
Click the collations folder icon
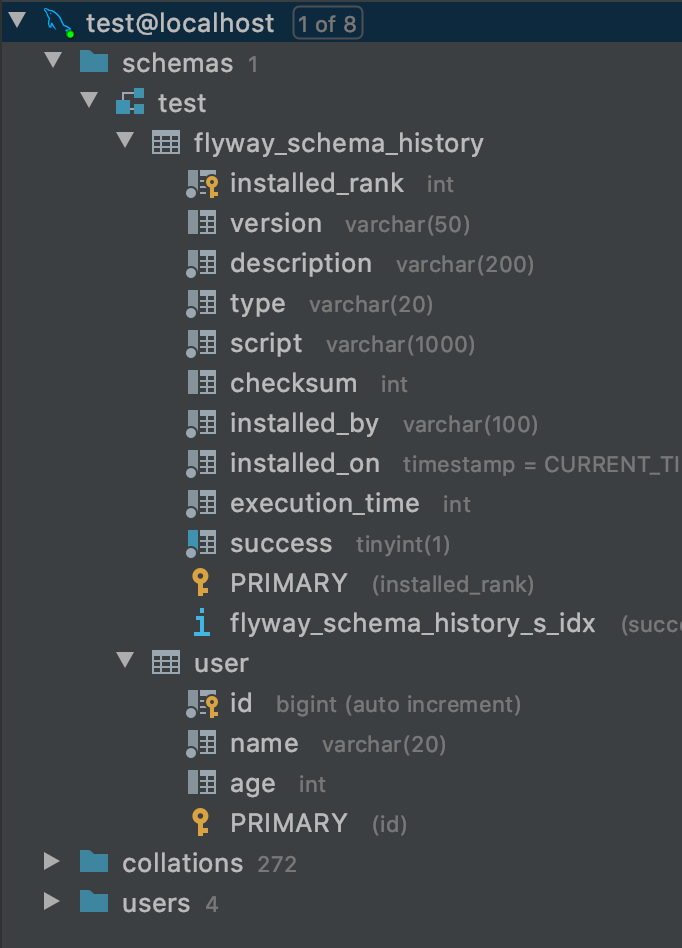pyautogui.click(x=94, y=862)
